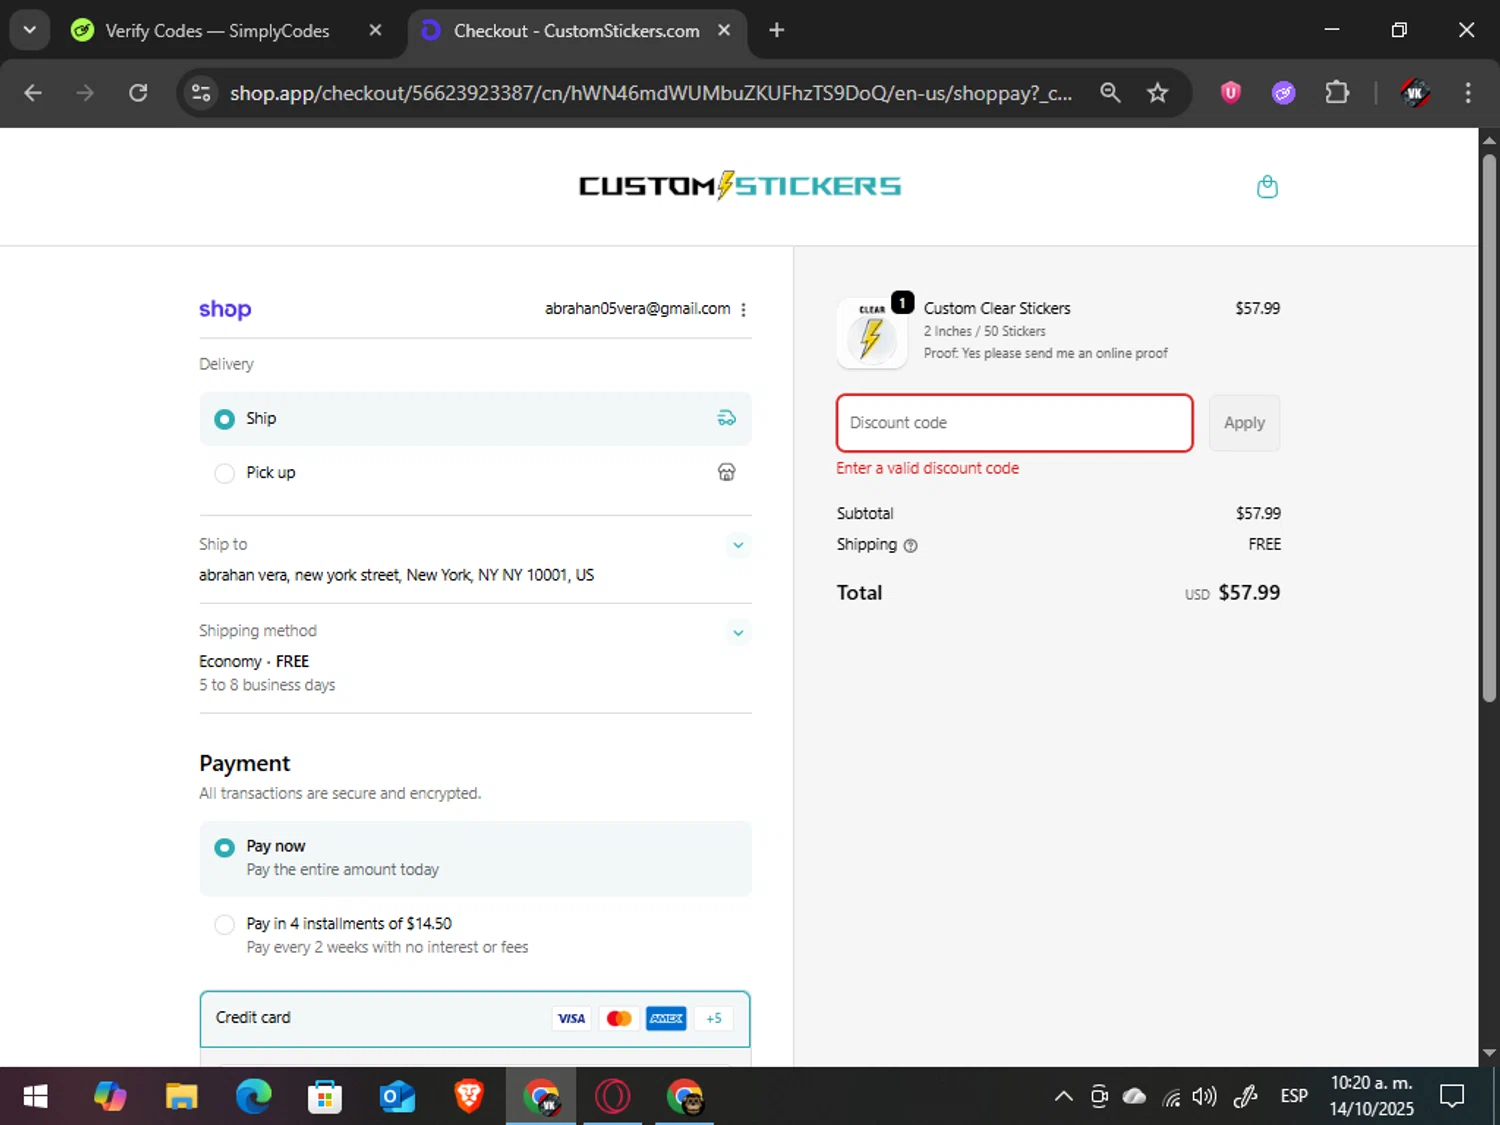Open the tab search dropdown arrow
The height and width of the screenshot is (1125, 1500).
[x=30, y=30]
